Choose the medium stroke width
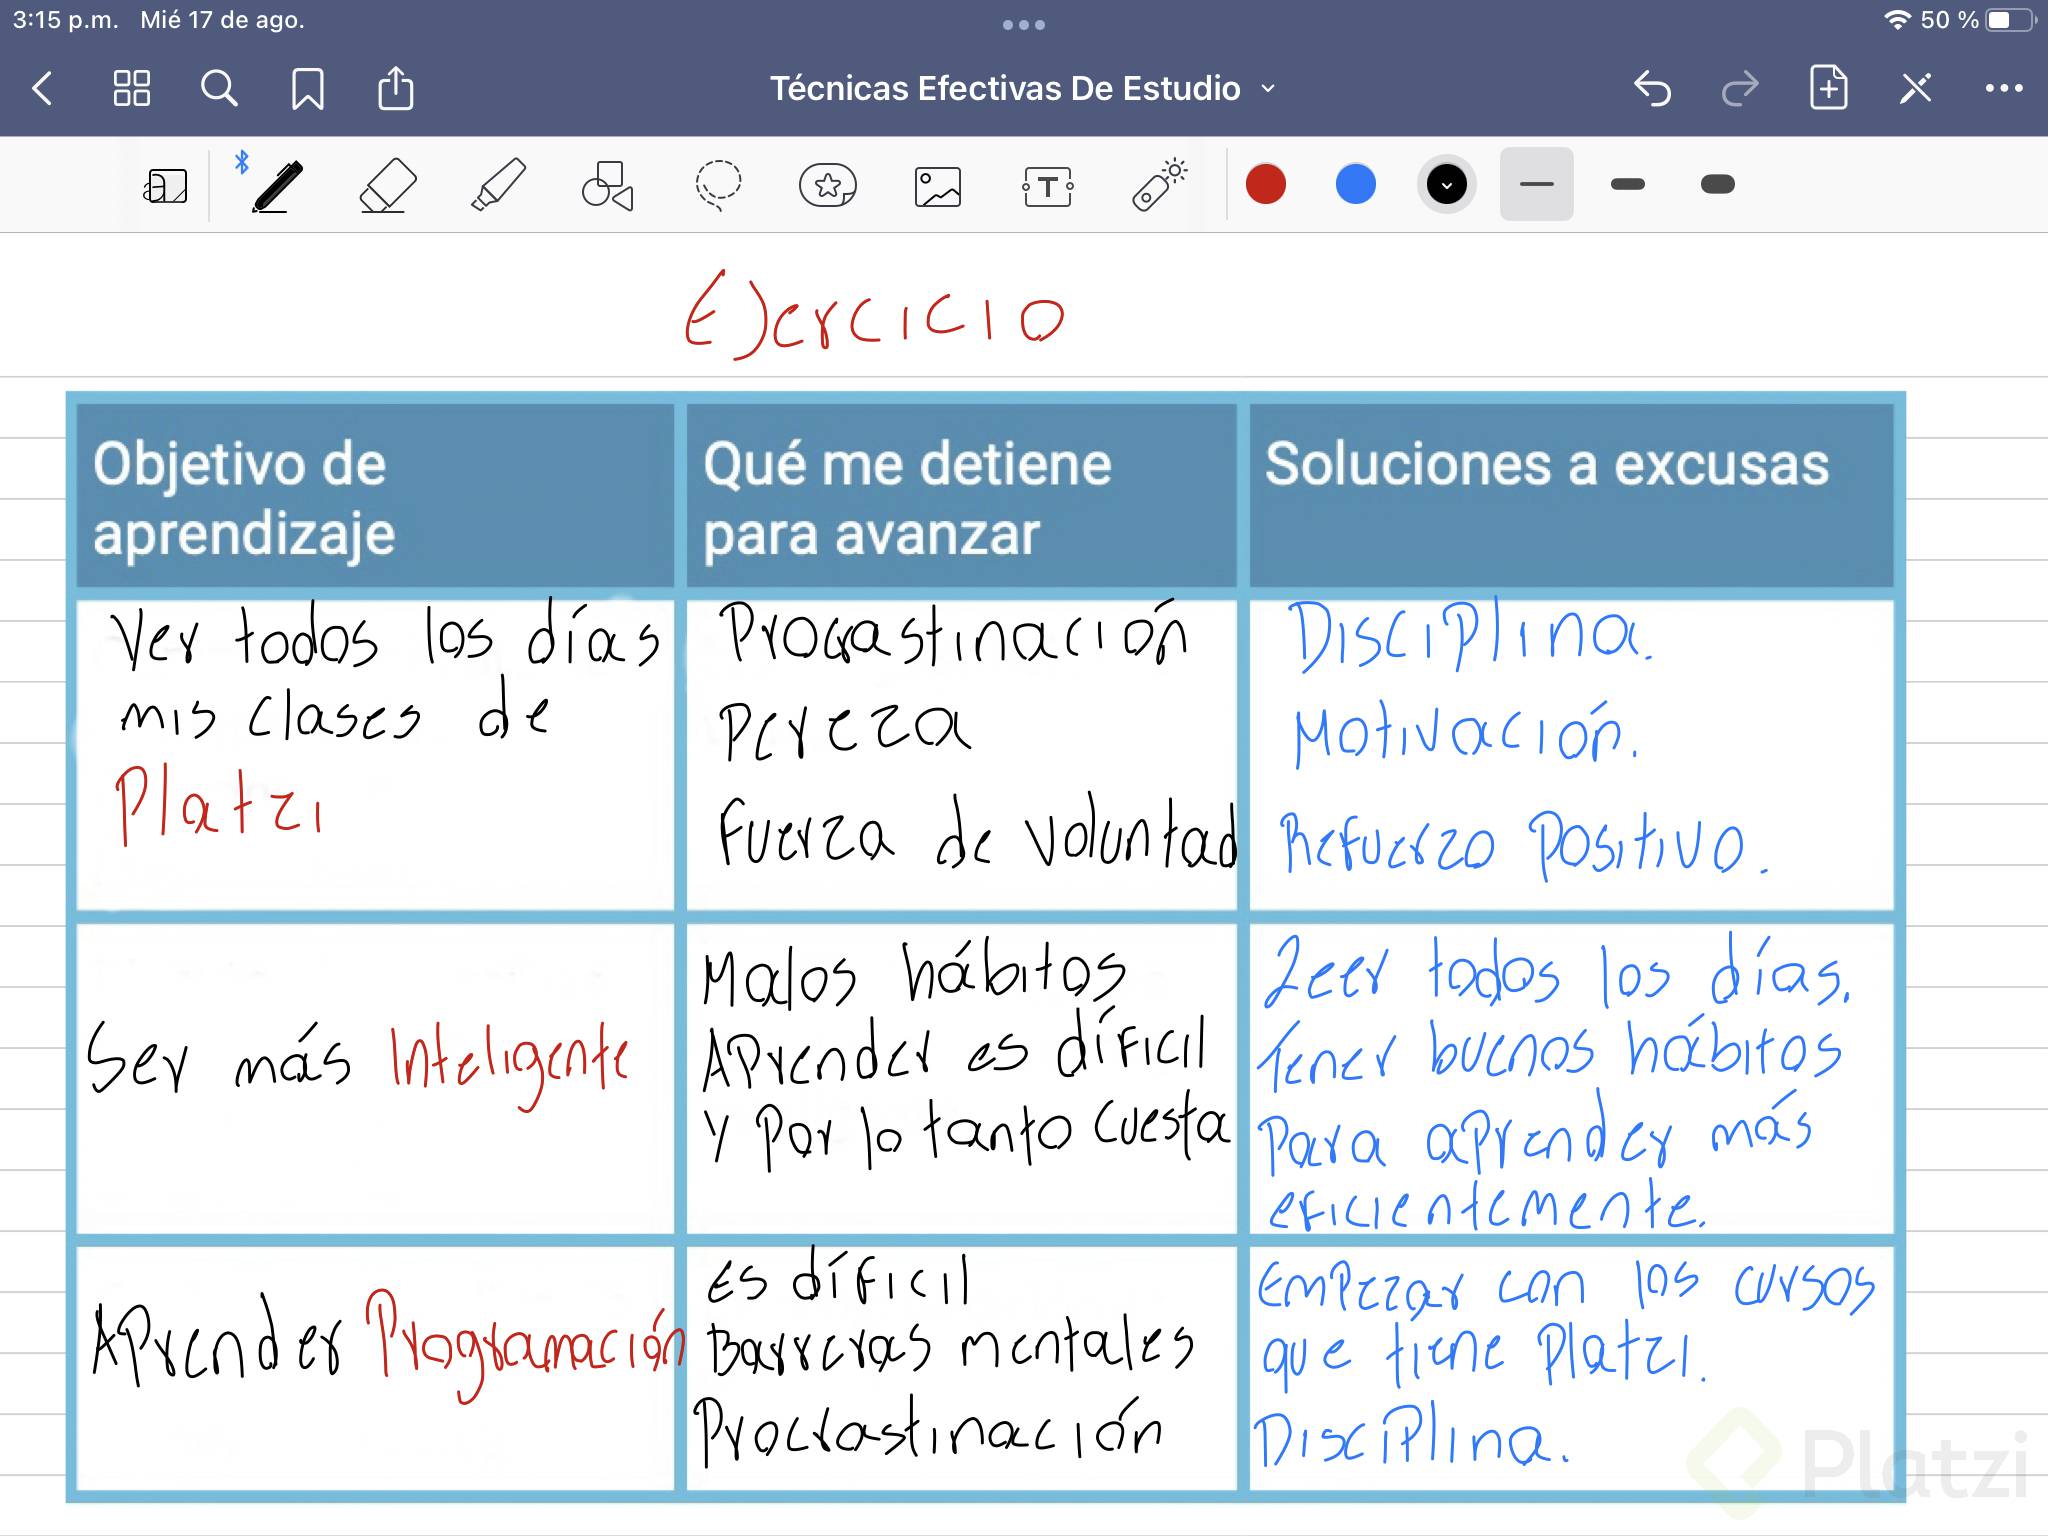The width and height of the screenshot is (2048, 1536). pyautogui.click(x=1628, y=185)
